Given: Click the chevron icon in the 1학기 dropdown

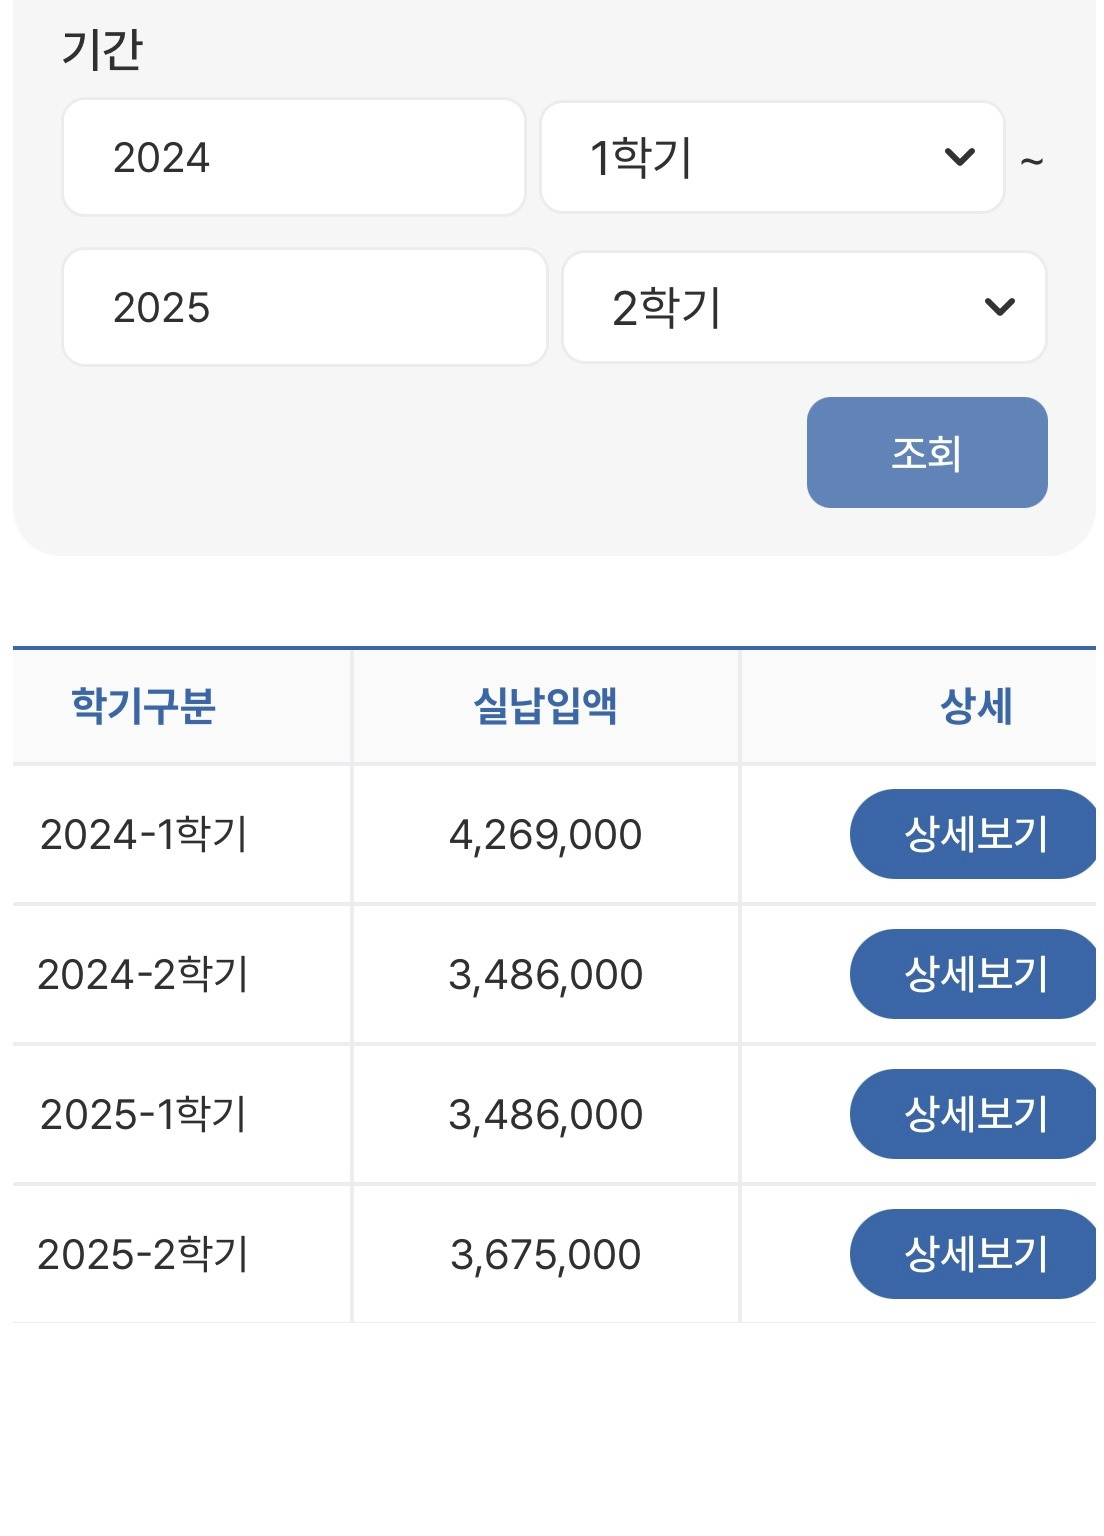Looking at the screenshot, I should (959, 157).
